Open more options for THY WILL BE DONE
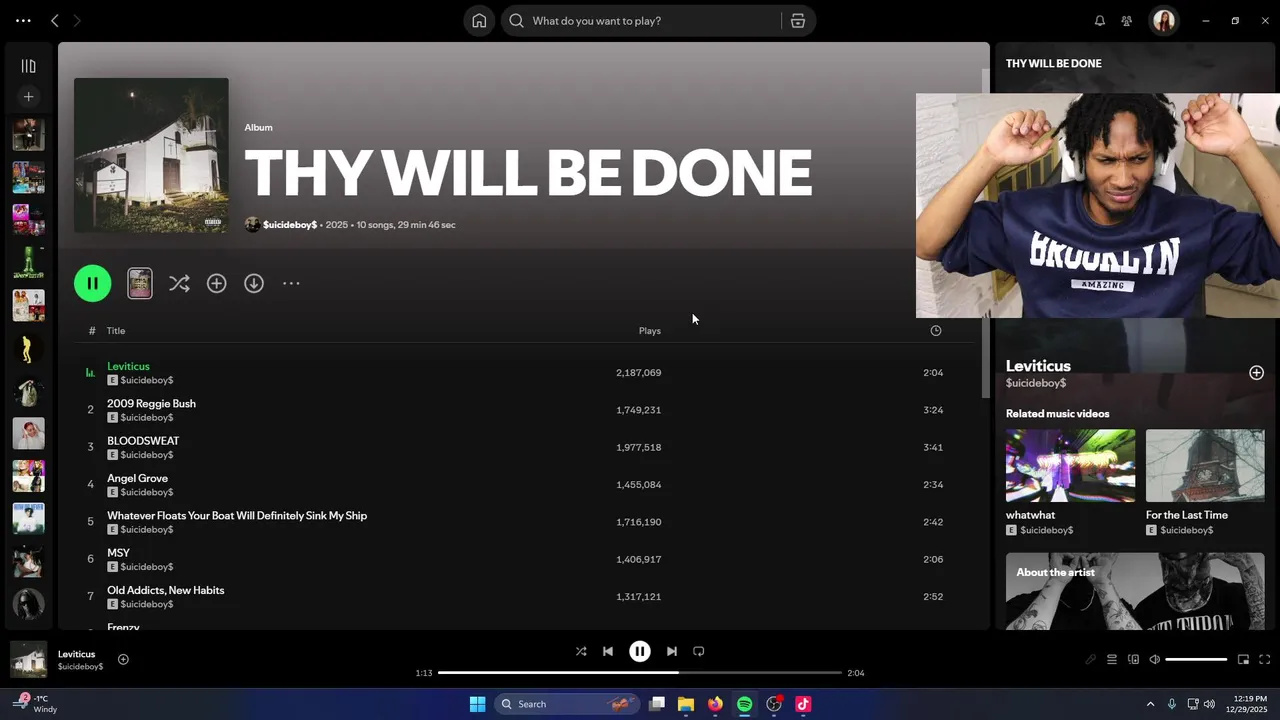The width and height of the screenshot is (1280, 720). (x=291, y=284)
